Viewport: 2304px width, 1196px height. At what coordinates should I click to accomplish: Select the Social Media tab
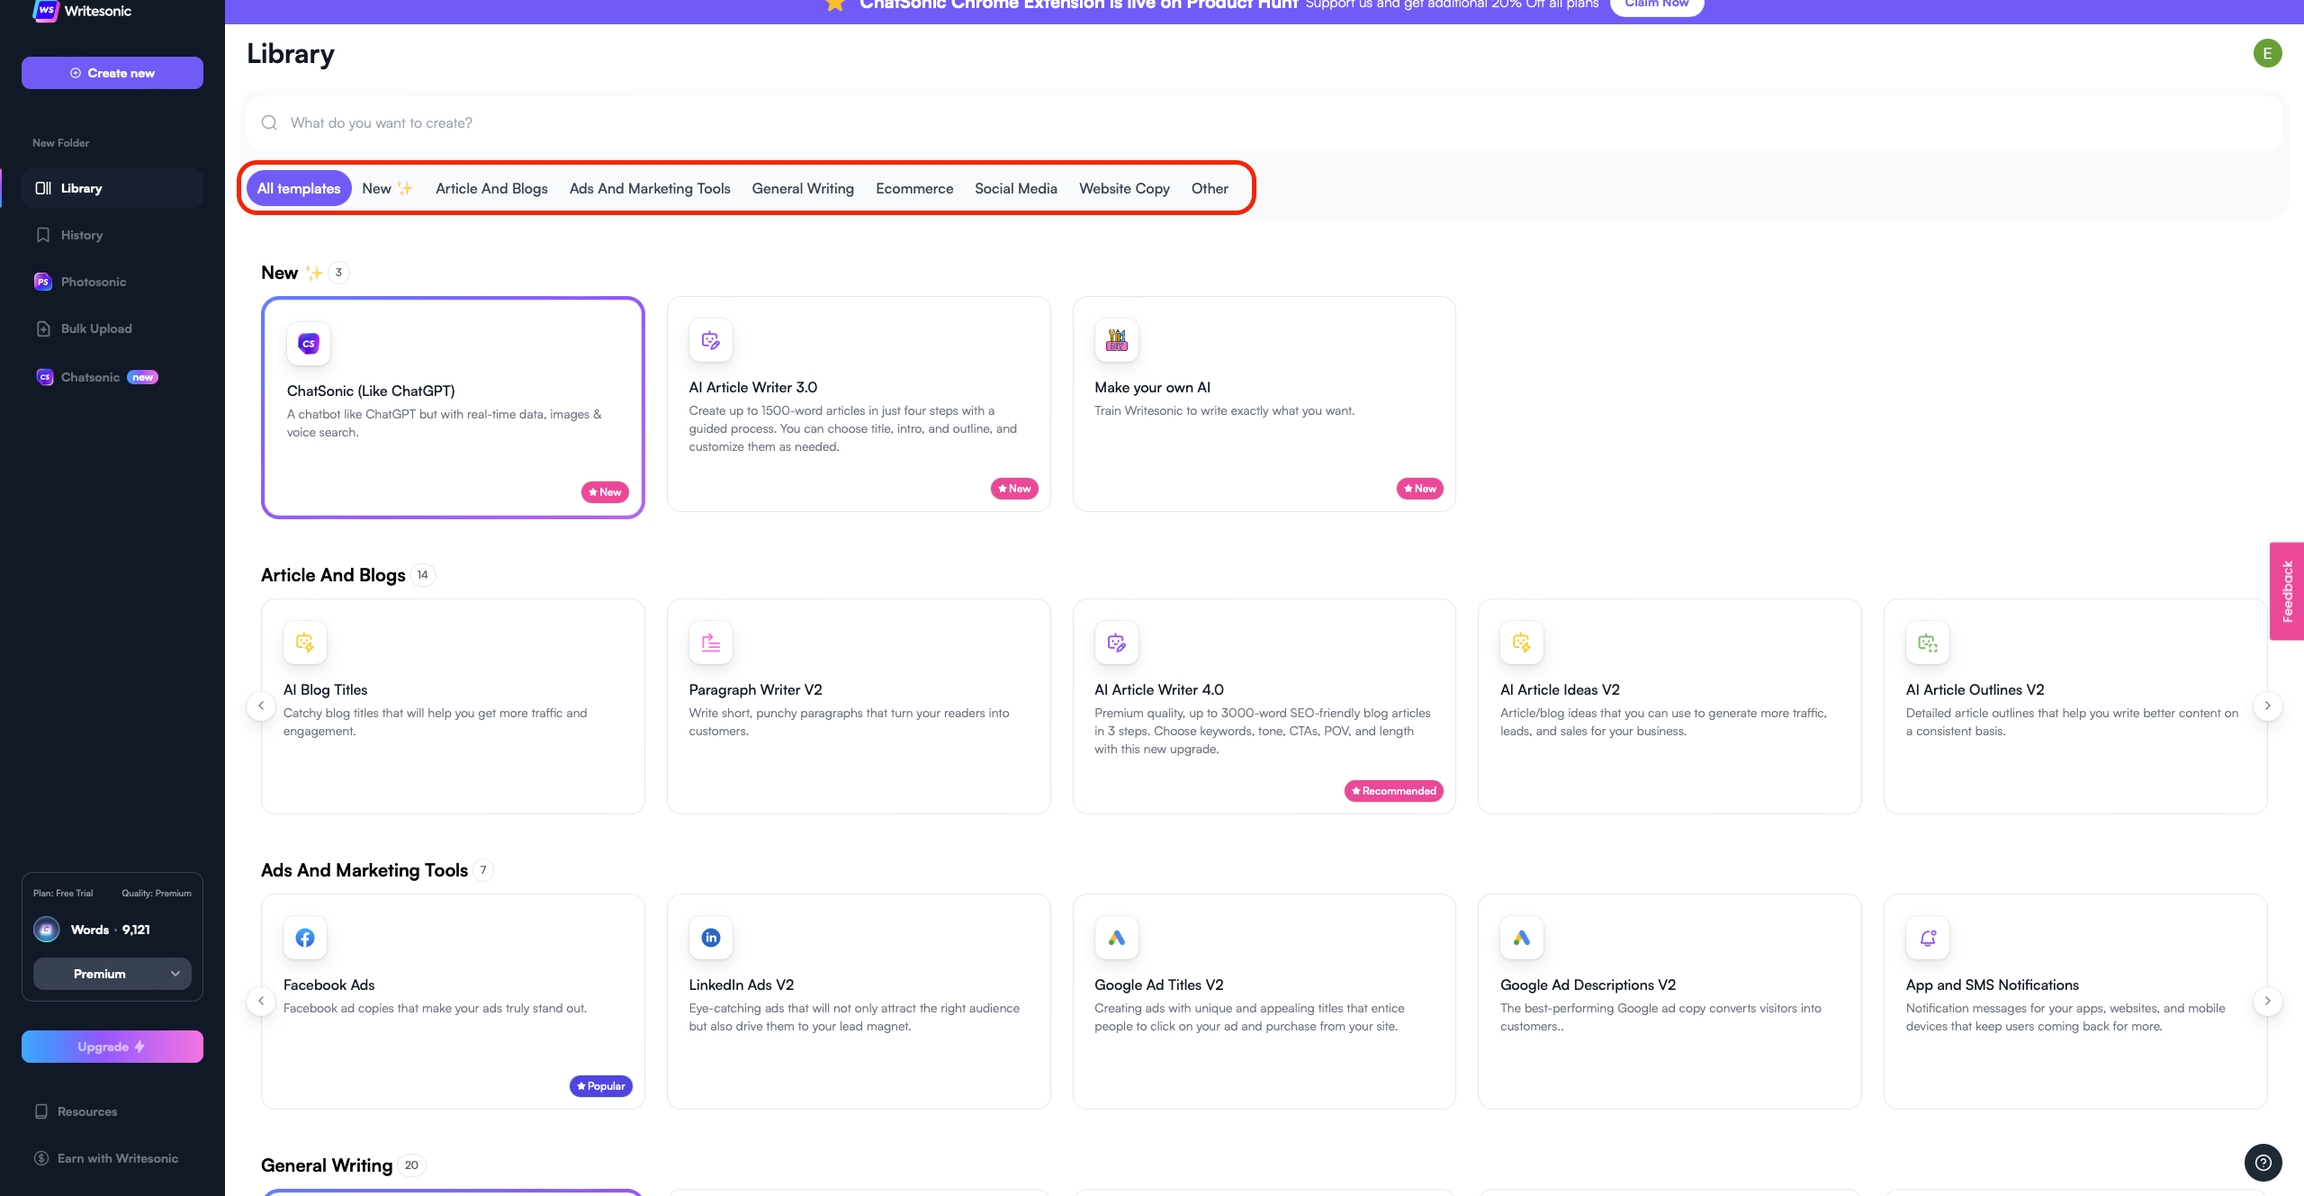coord(1016,188)
